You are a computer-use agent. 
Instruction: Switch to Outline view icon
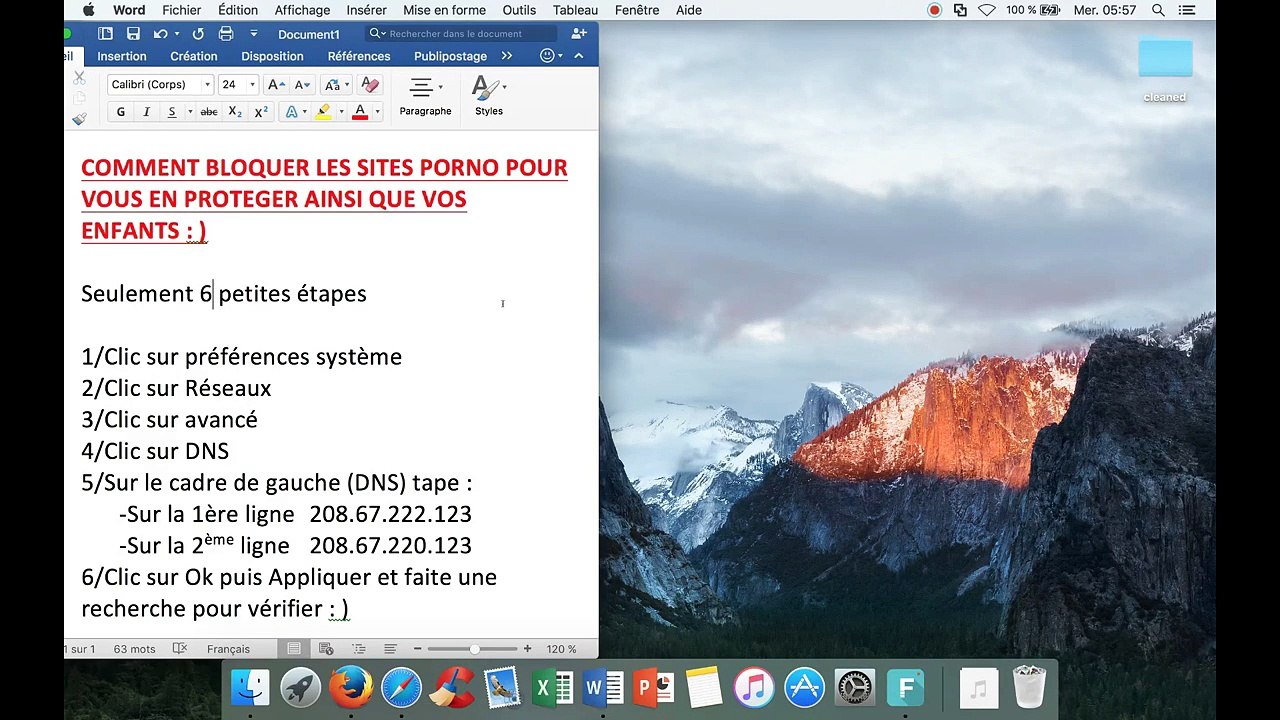click(358, 649)
